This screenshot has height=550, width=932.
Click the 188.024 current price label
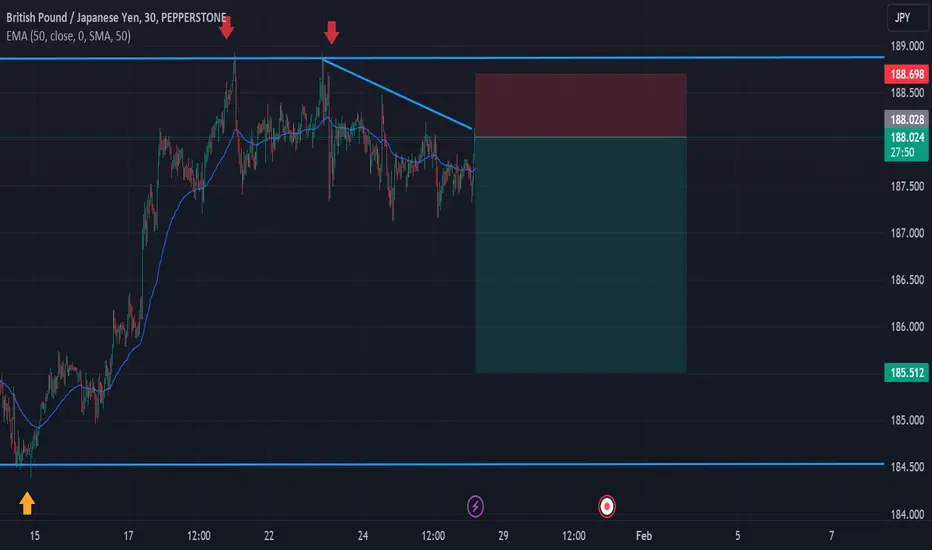906,137
